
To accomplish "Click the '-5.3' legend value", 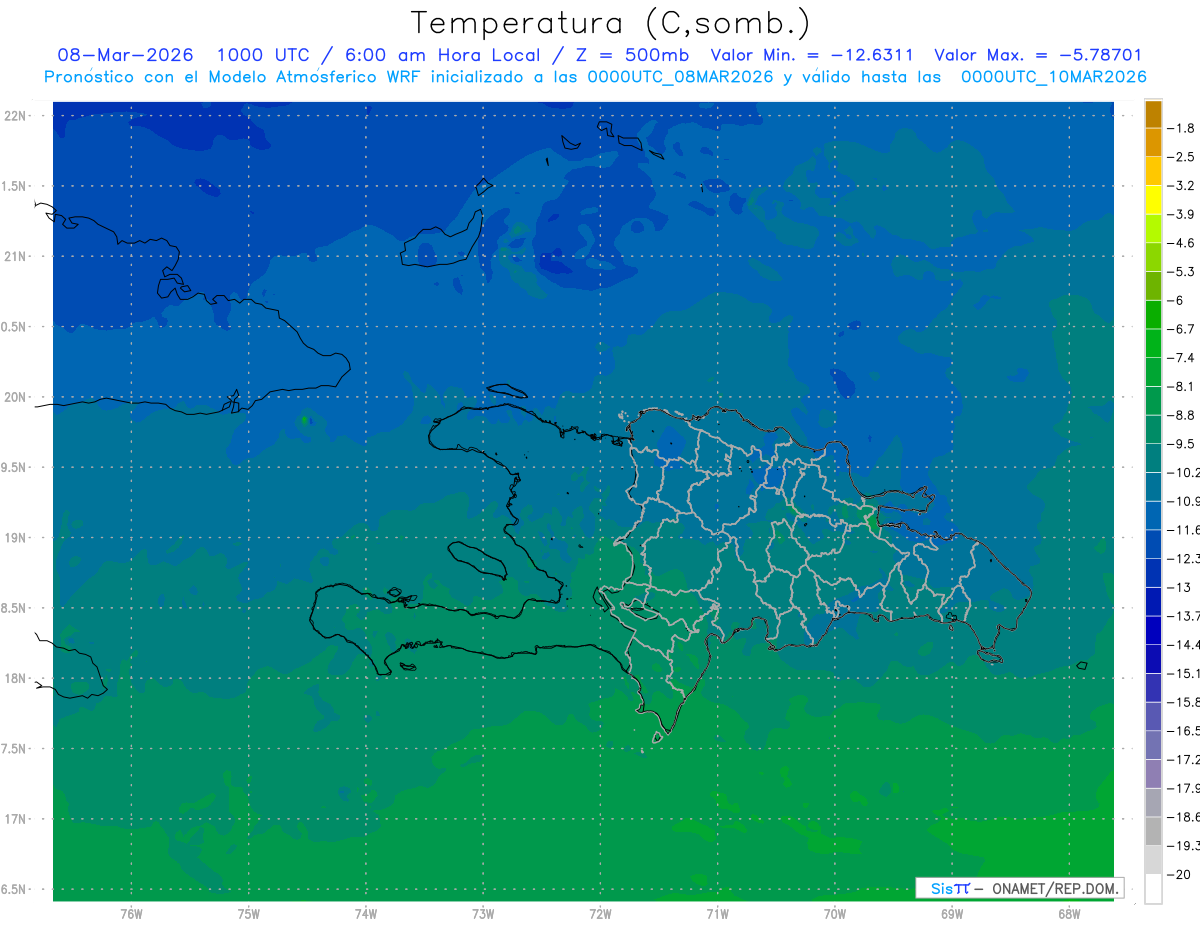I will [x=1181, y=271].
